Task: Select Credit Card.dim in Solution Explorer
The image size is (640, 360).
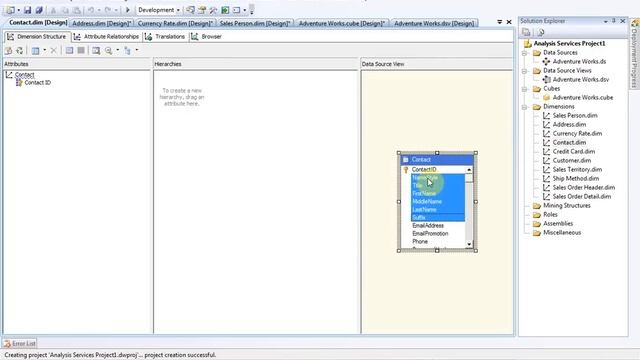Action: [574, 151]
